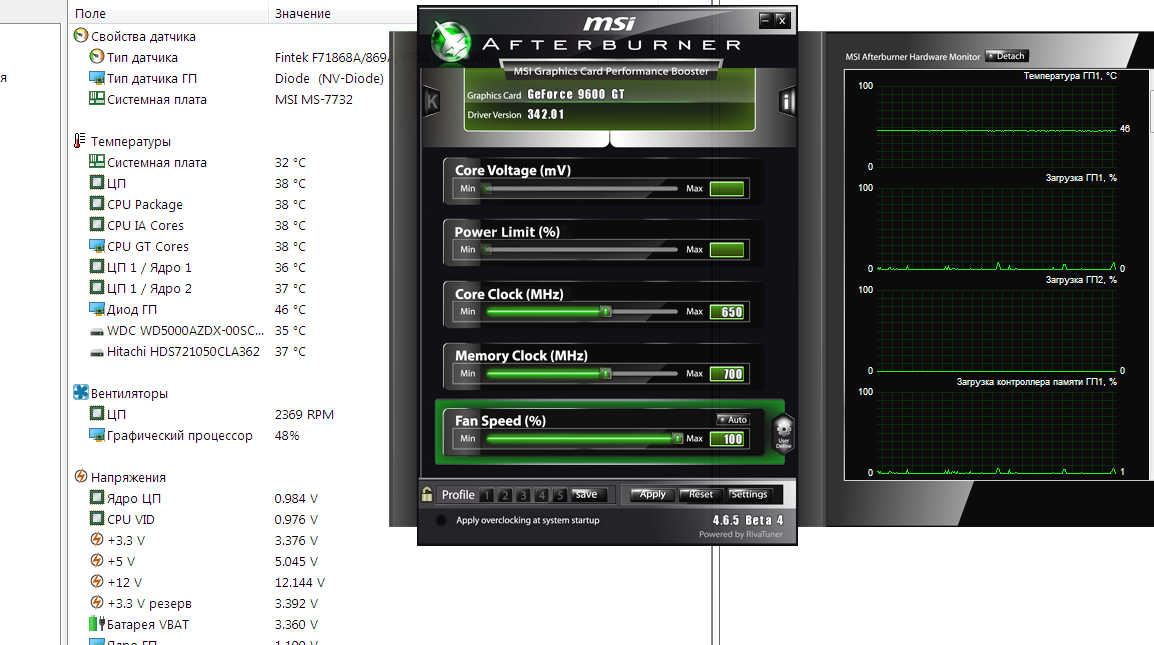Open Afterburner Settings
Screen dimensions: 1154x645
749,494
